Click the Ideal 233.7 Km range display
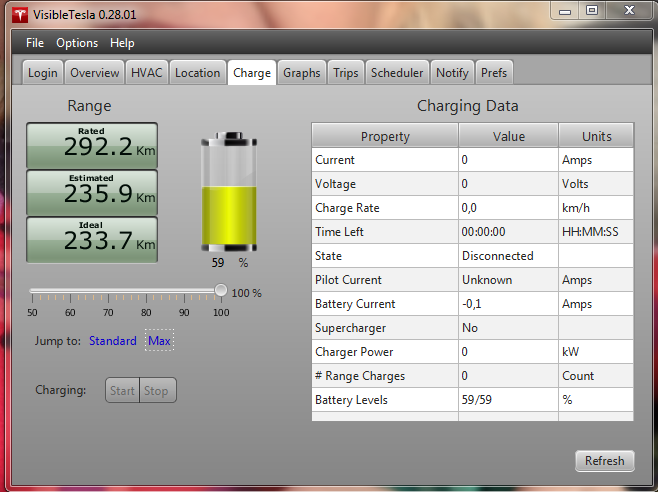658x492 pixels. coord(92,239)
